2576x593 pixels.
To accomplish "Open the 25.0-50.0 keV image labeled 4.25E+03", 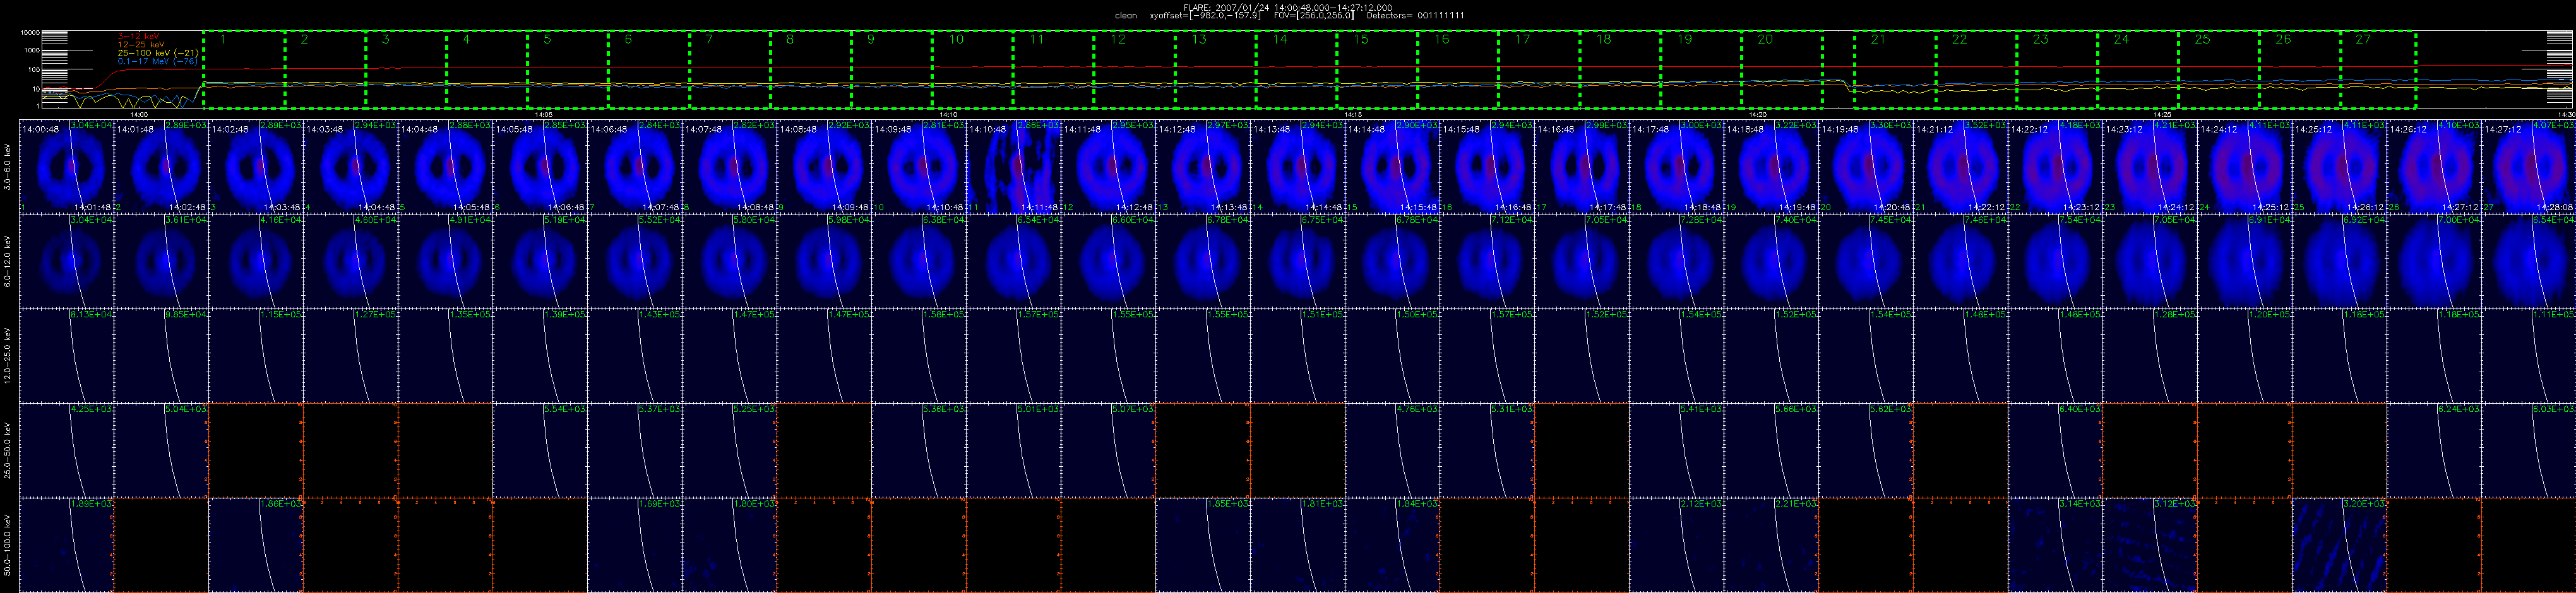I will pyautogui.click(x=66, y=449).
